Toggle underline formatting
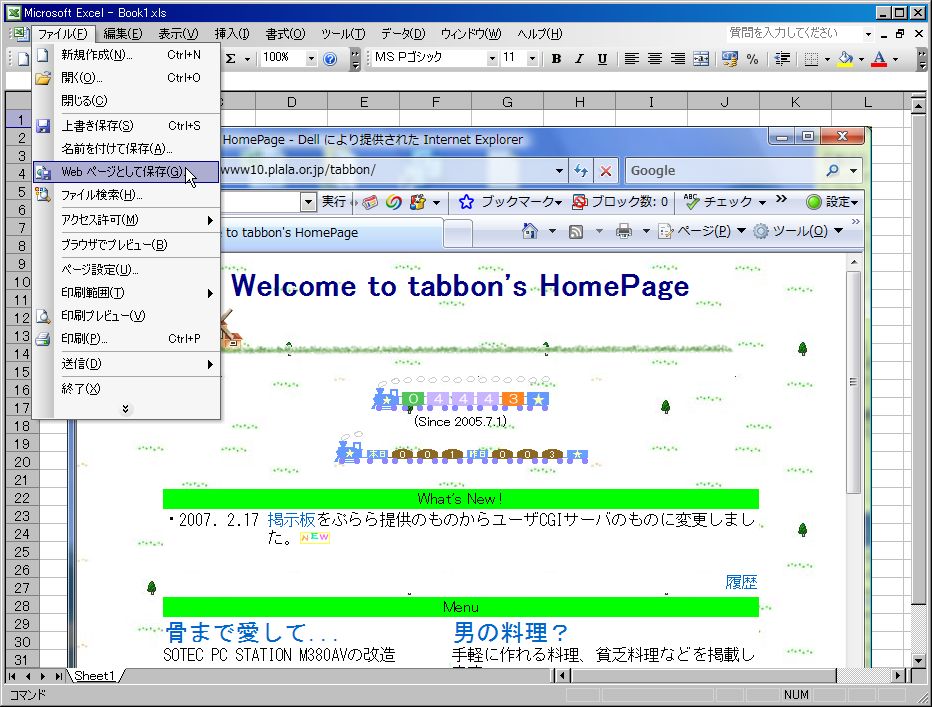 602,58
